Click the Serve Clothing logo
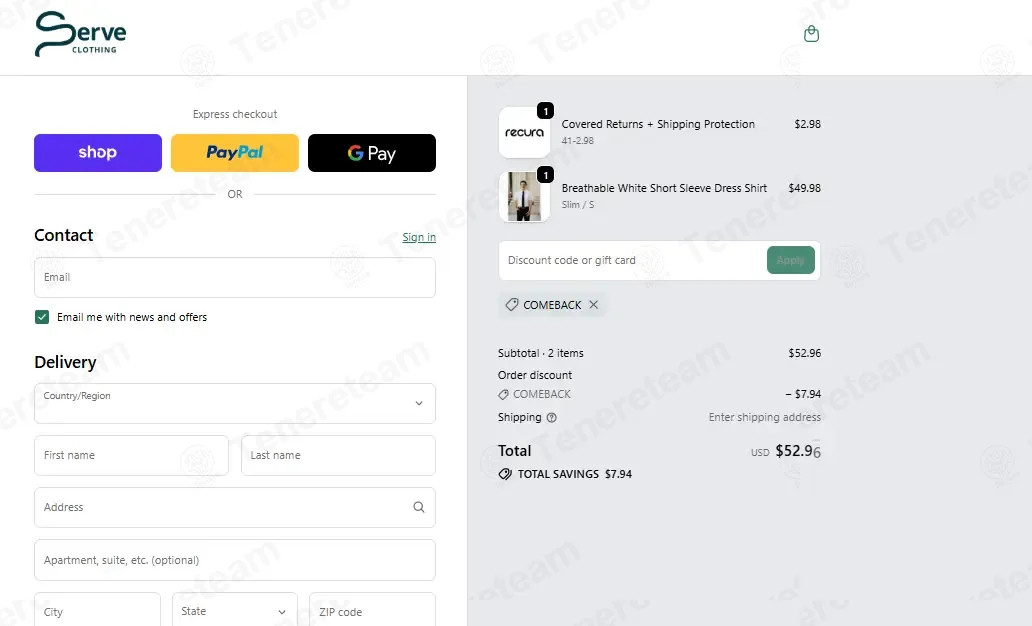The width and height of the screenshot is (1032, 626). tap(80, 34)
